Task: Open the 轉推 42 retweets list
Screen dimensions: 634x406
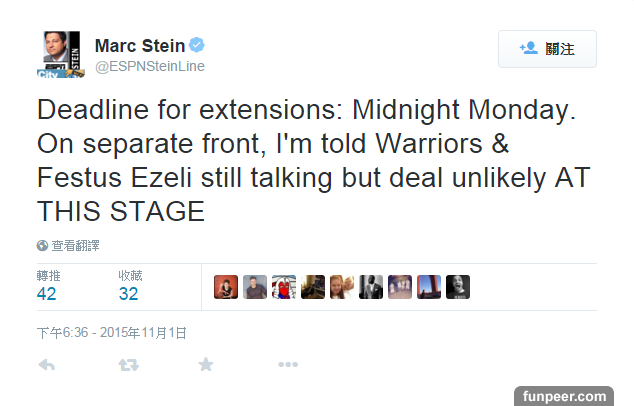Action: pyautogui.click(x=46, y=285)
